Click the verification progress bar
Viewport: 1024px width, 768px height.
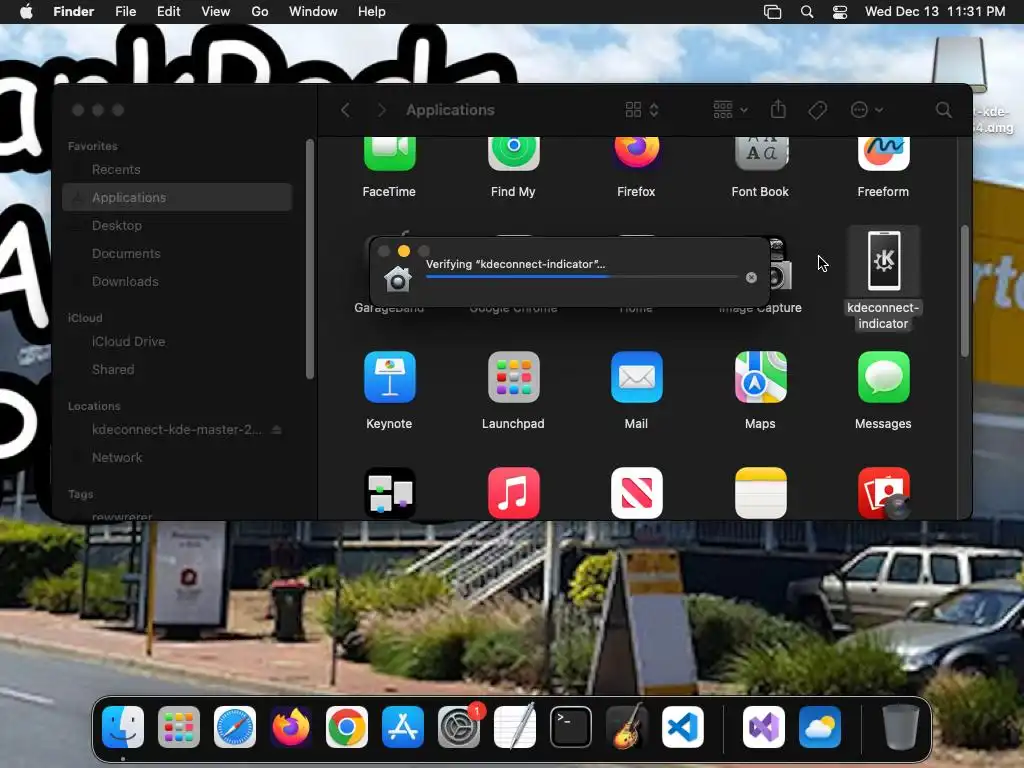(x=581, y=277)
